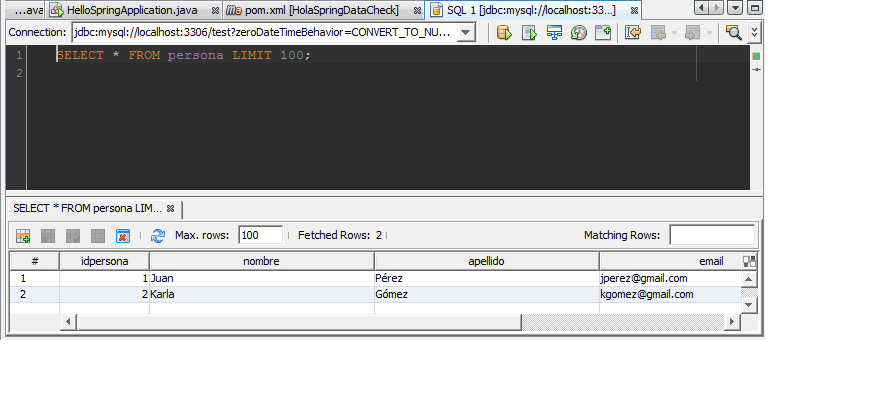Select the cell containing Karla
Image resolution: width=895 pixels, height=412 pixels.
261,294
